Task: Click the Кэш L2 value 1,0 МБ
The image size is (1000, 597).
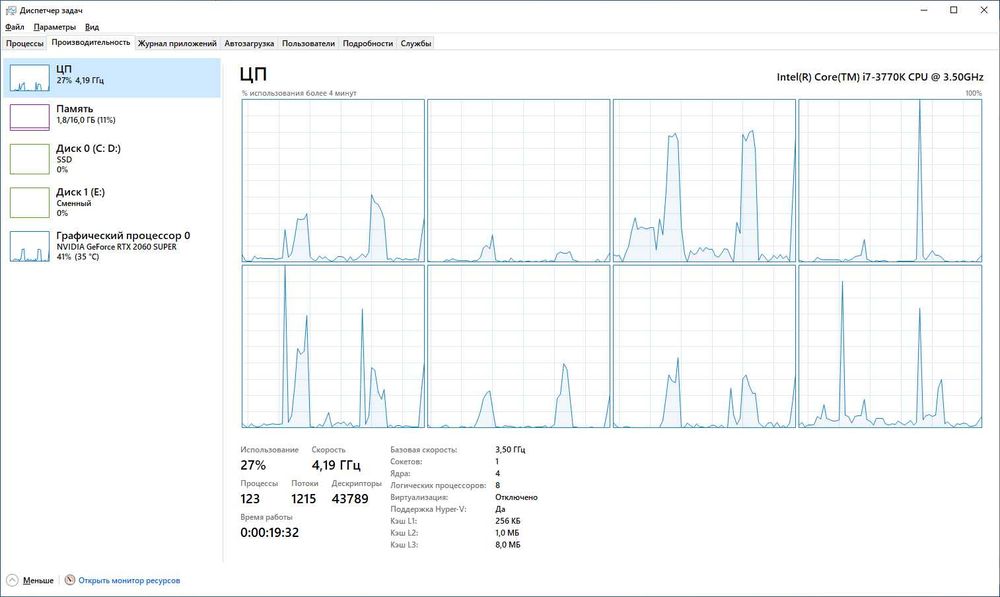Action: tap(507, 533)
